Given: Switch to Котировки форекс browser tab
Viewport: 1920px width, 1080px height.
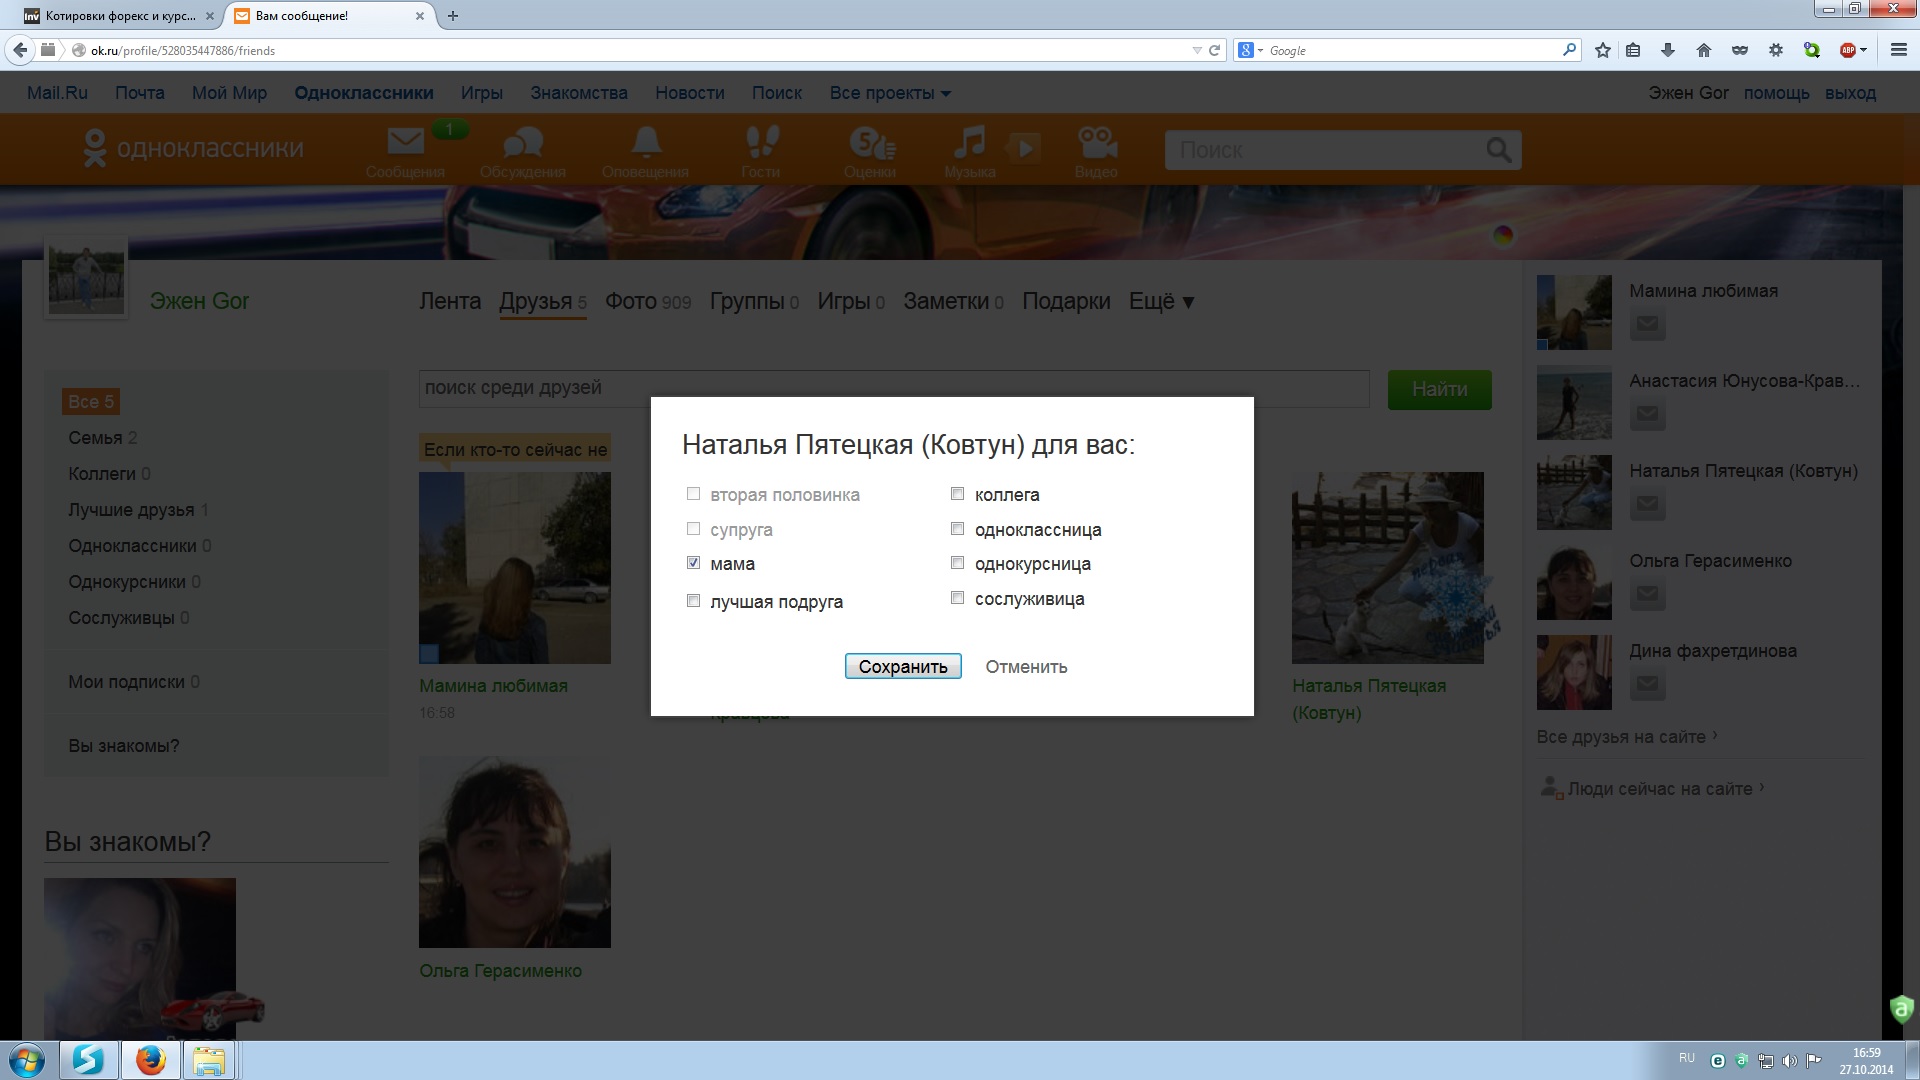Looking at the screenshot, I should click(119, 16).
